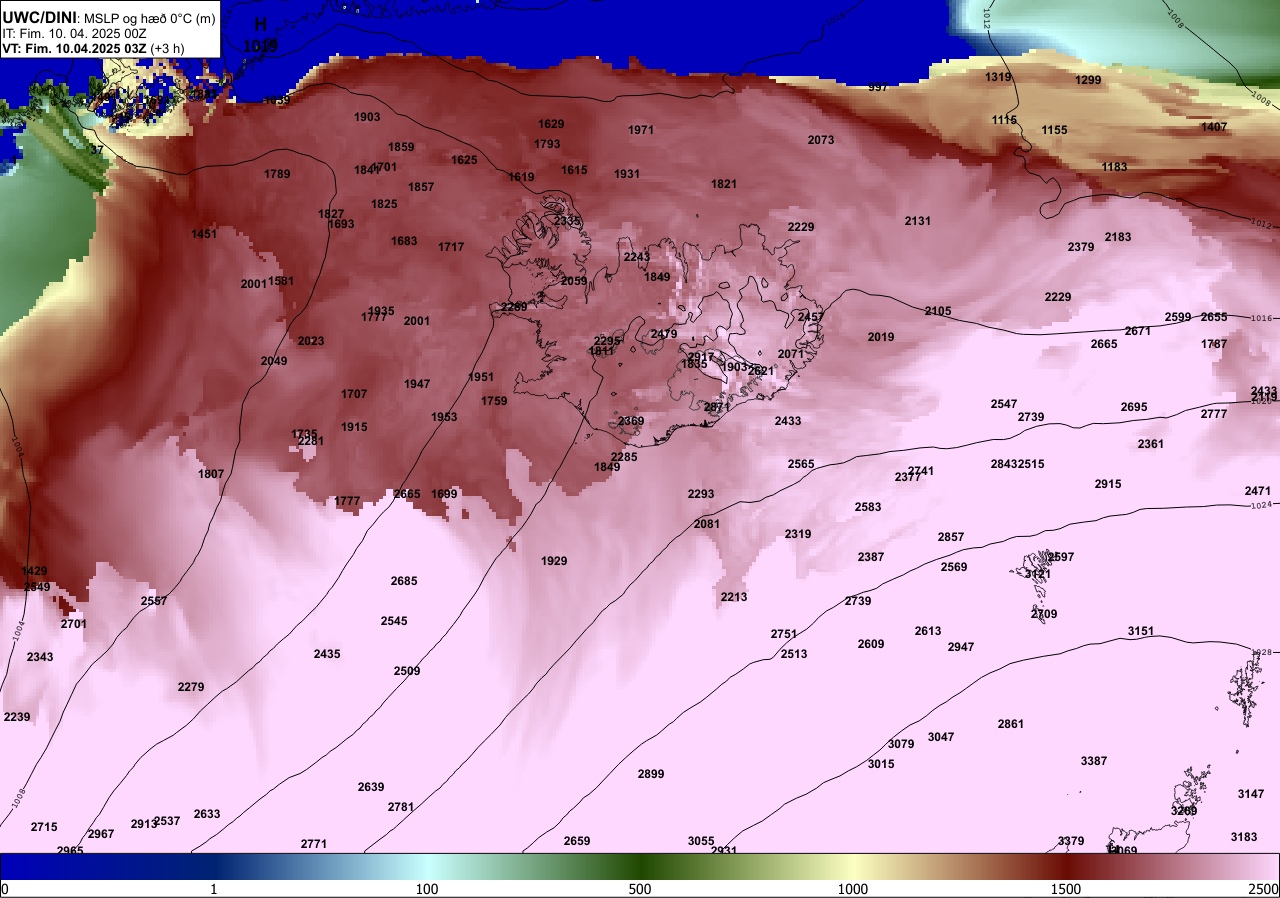The image size is (1280, 898).
Task: Click the 'H' high-pressure marker
Action: click(x=261, y=24)
